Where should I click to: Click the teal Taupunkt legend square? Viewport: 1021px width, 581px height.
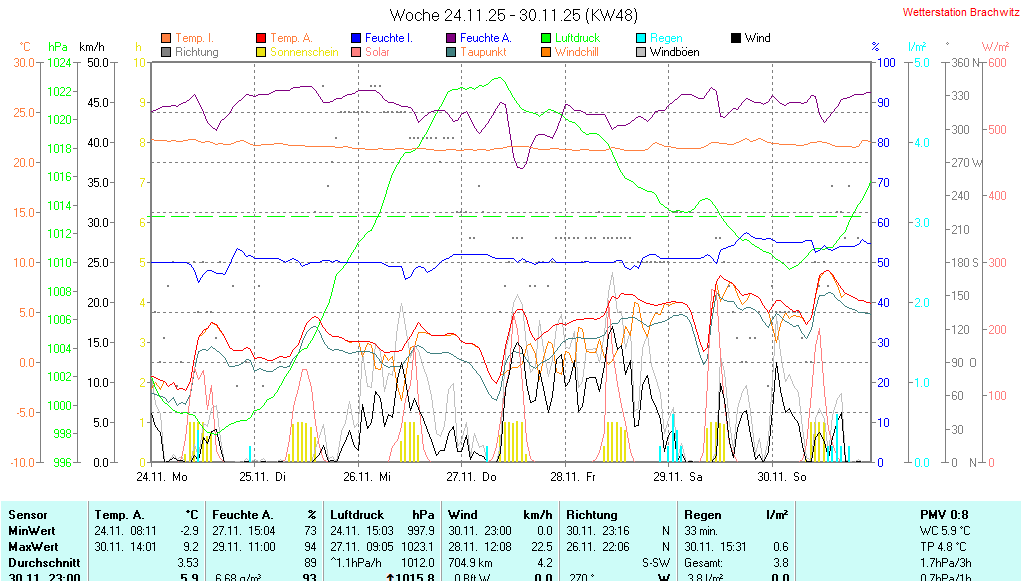click(x=451, y=52)
